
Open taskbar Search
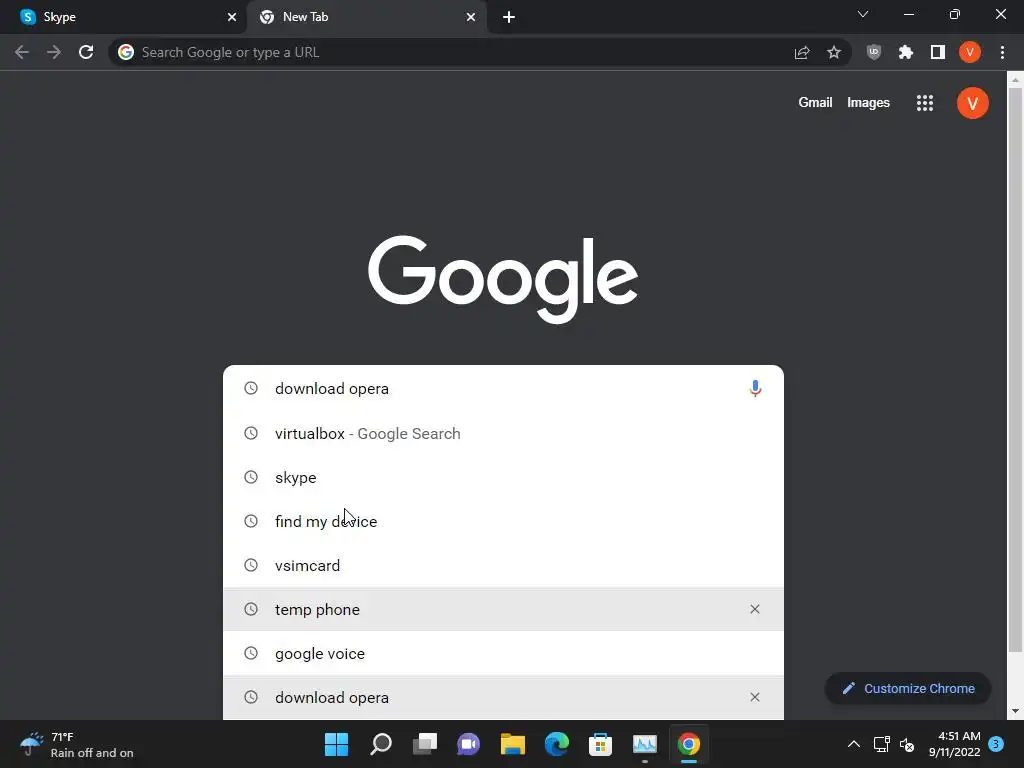[381, 744]
